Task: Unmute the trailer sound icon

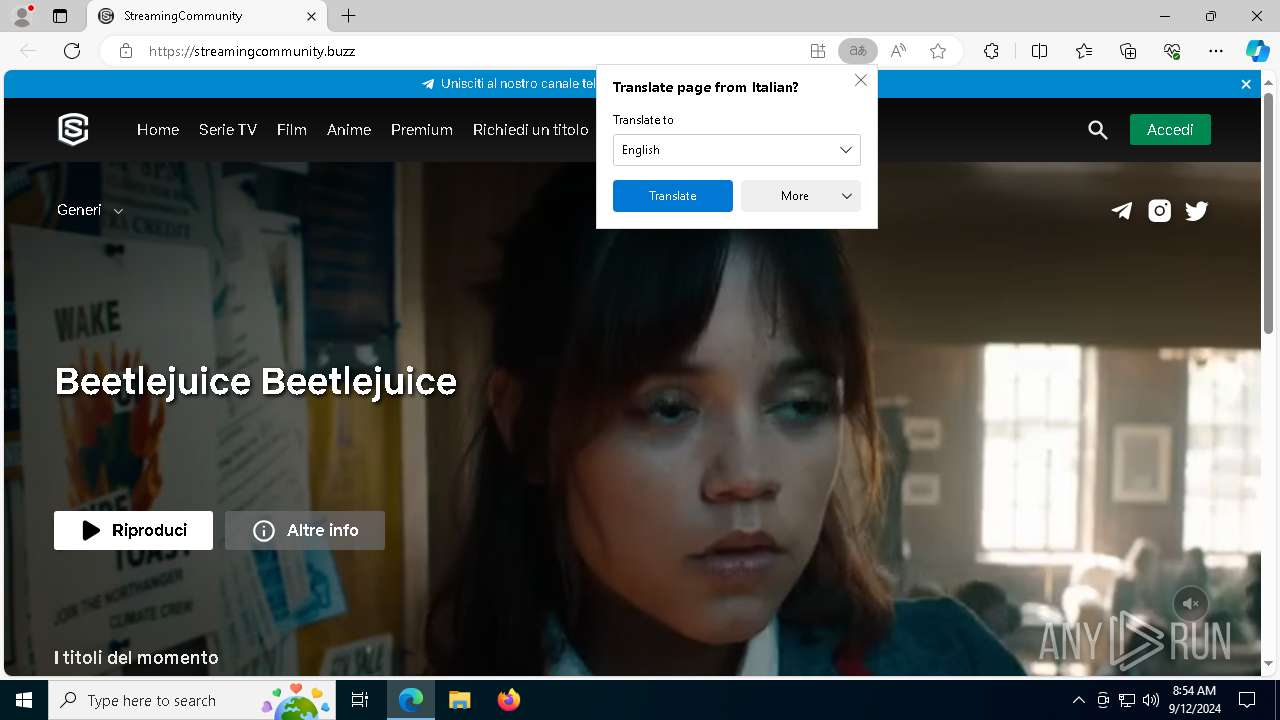Action: pos(1190,604)
